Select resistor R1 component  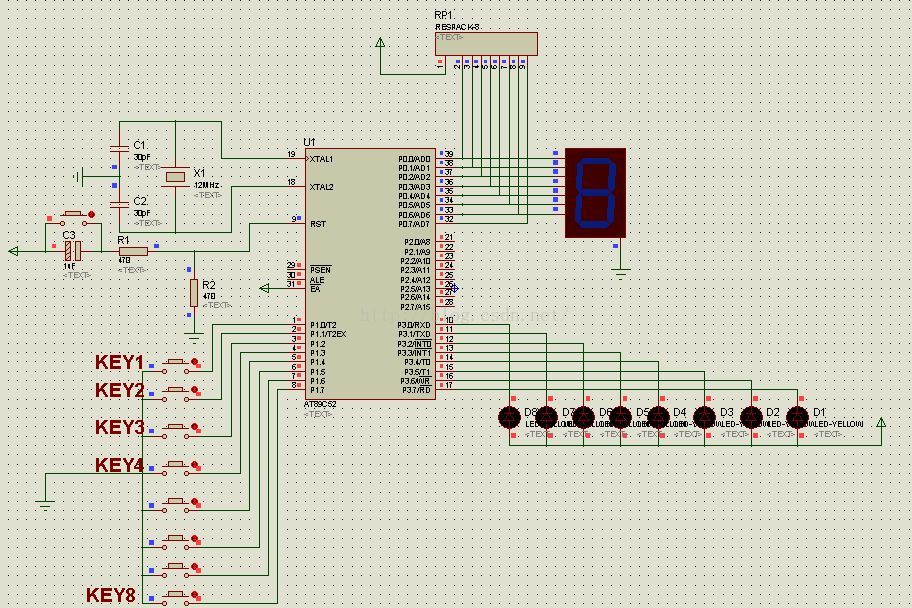[133, 251]
